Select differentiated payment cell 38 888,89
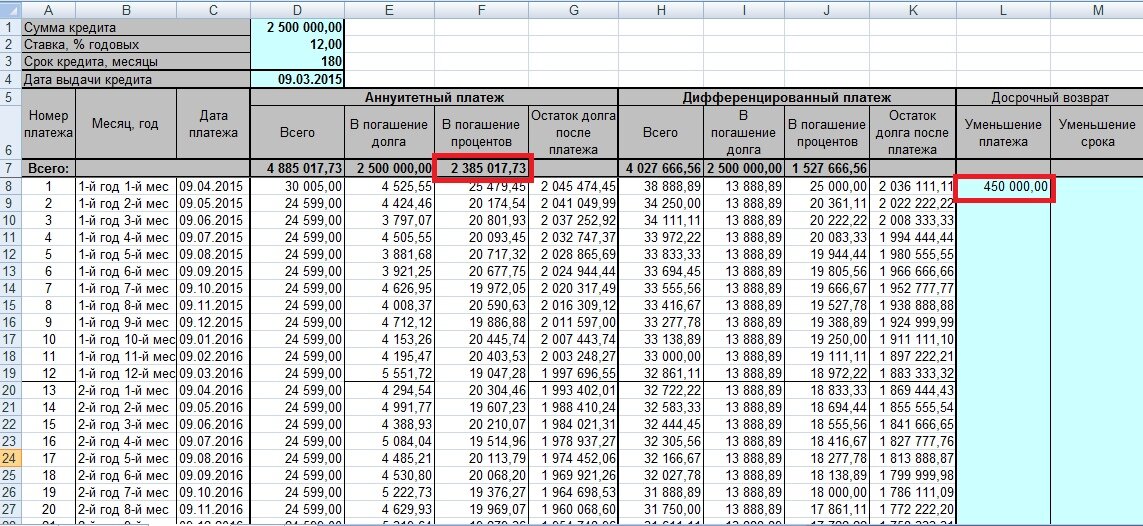The height and width of the screenshot is (526, 1143). [661, 187]
